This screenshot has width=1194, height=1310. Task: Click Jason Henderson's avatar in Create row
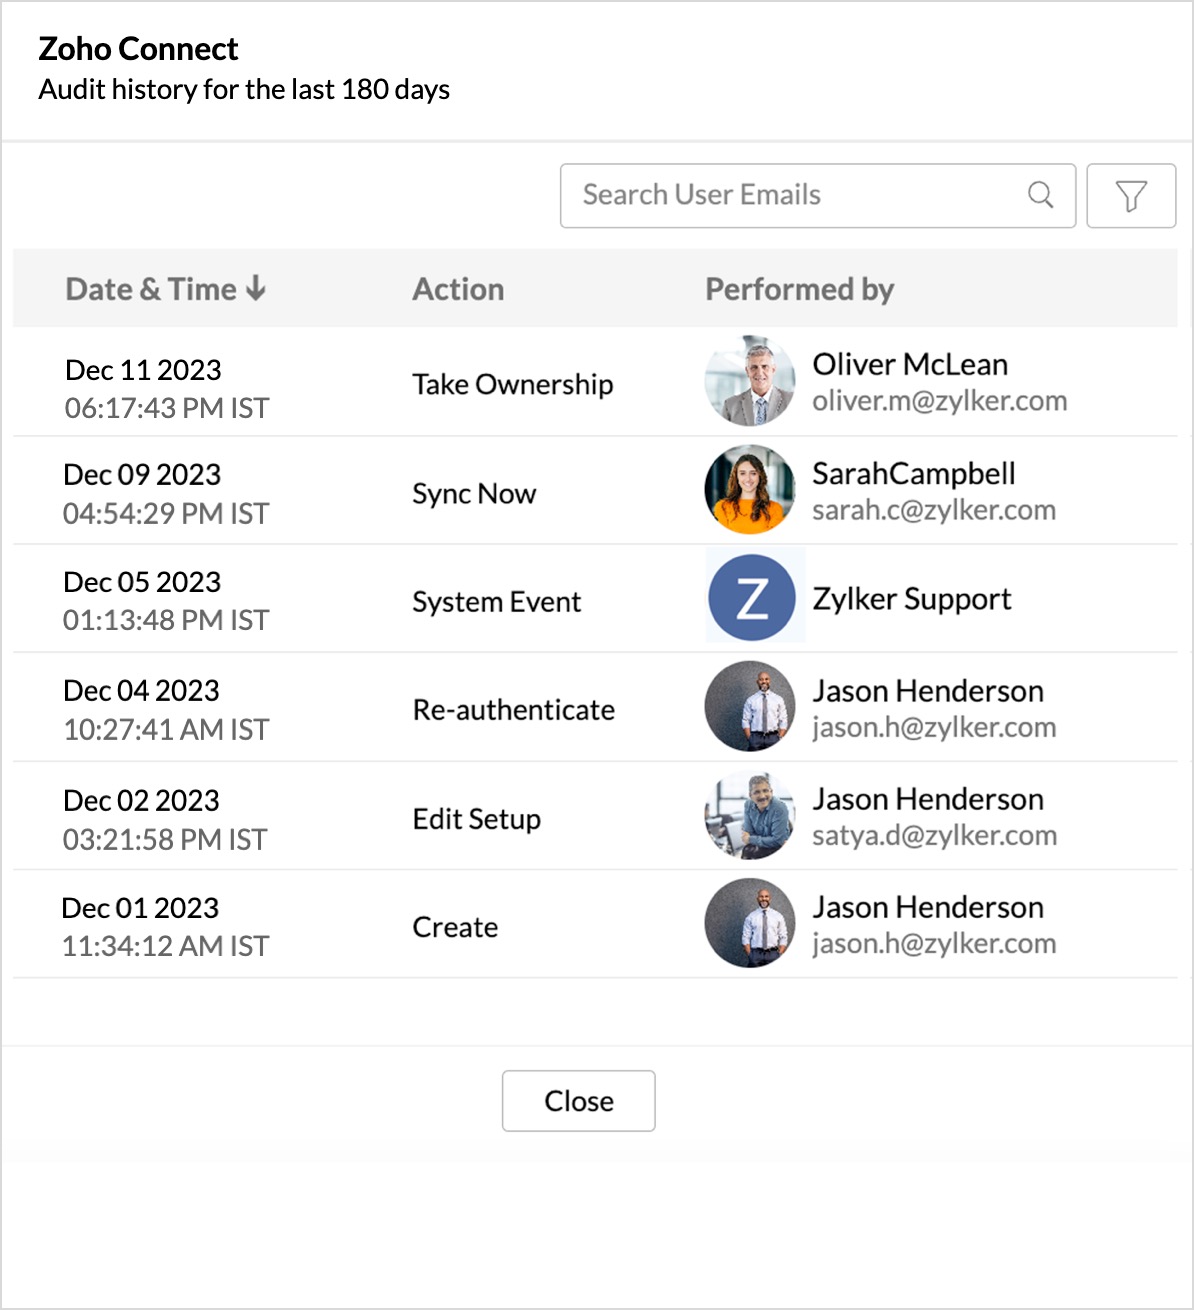(750, 923)
